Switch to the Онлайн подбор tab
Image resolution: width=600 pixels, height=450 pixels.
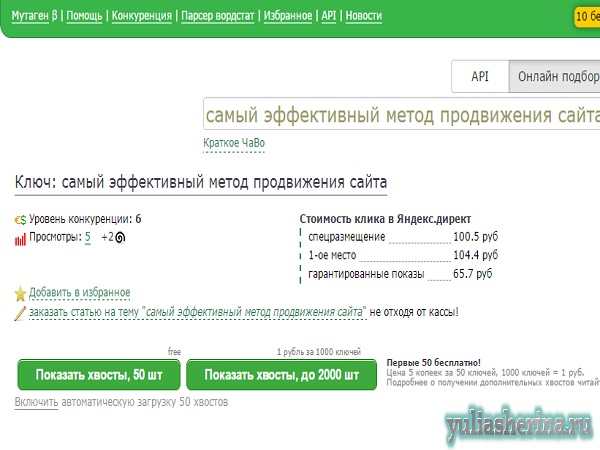(x=554, y=77)
